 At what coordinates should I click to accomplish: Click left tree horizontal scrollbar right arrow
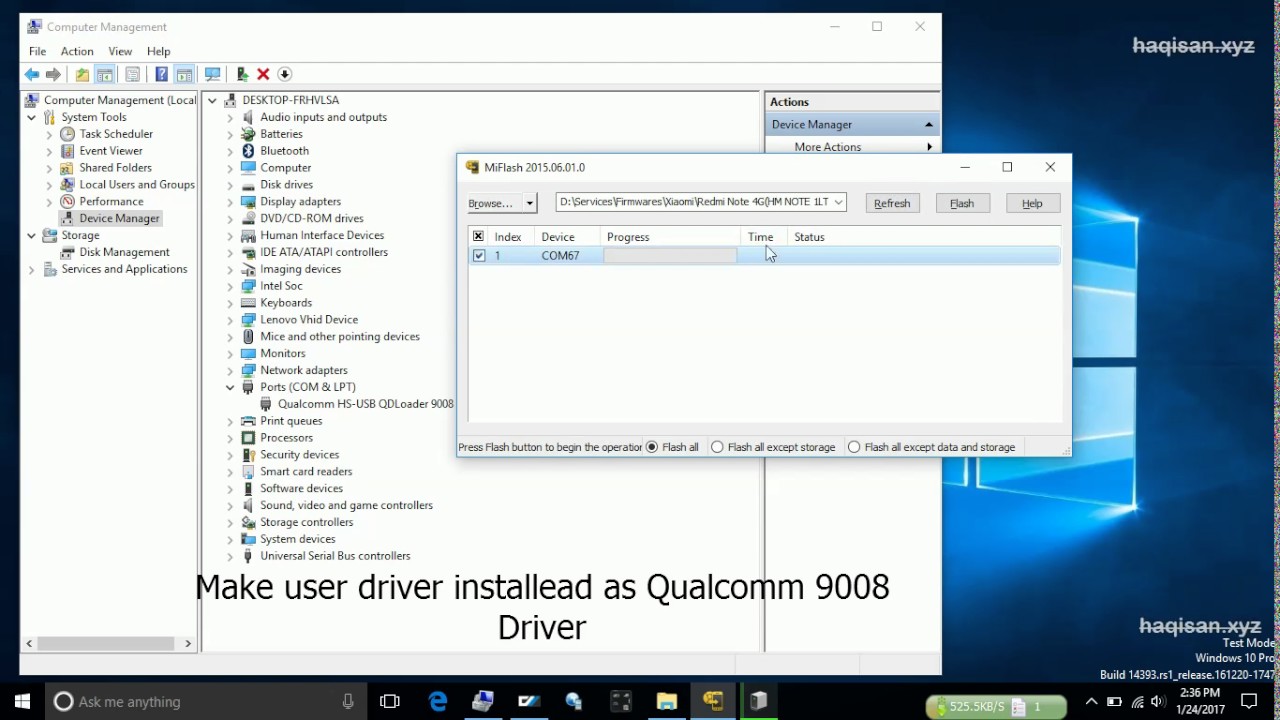point(187,644)
